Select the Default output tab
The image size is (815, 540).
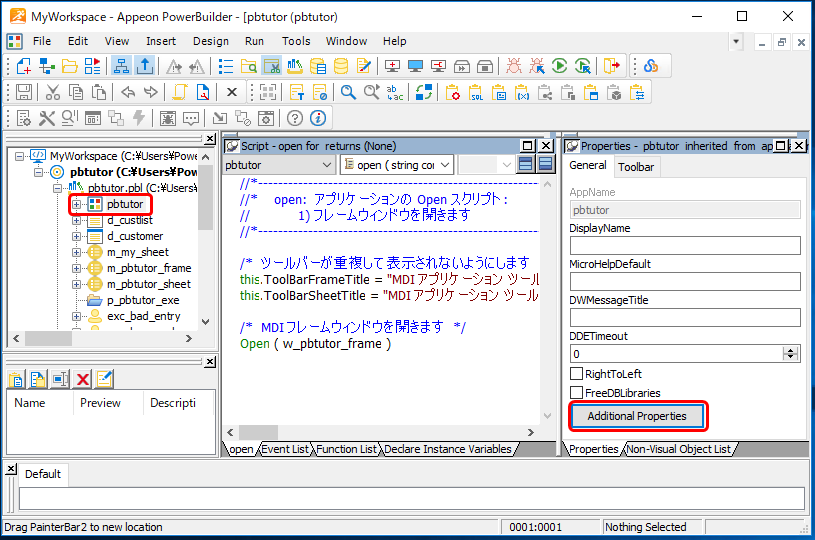[43, 474]
